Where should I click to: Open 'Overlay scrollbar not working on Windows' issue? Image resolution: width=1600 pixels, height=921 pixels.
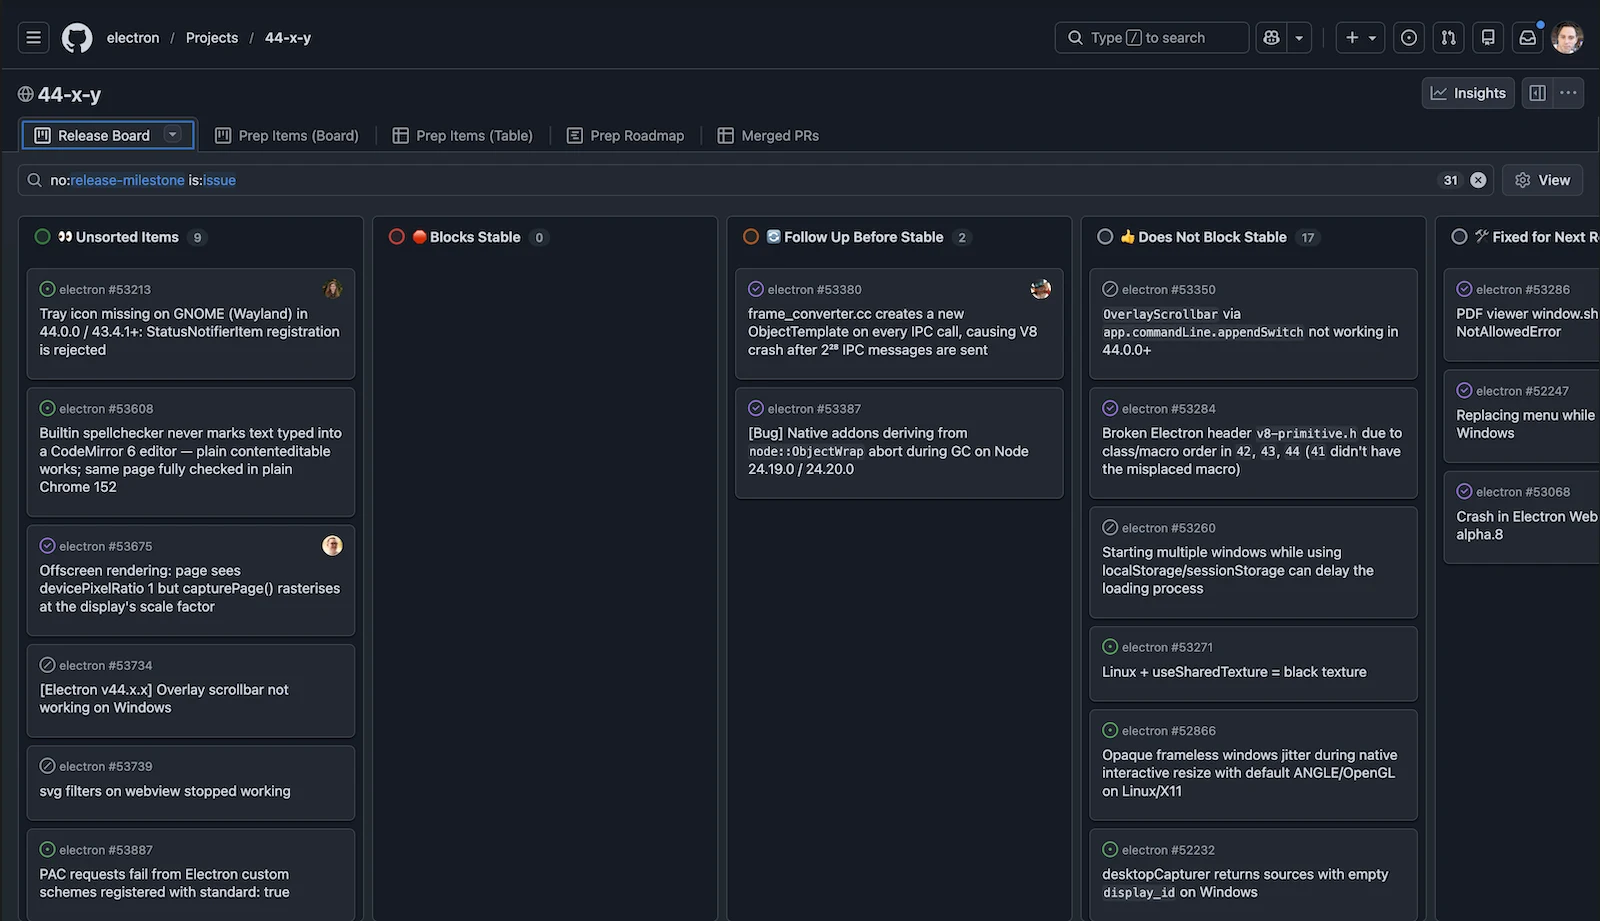tap(164, 699)
